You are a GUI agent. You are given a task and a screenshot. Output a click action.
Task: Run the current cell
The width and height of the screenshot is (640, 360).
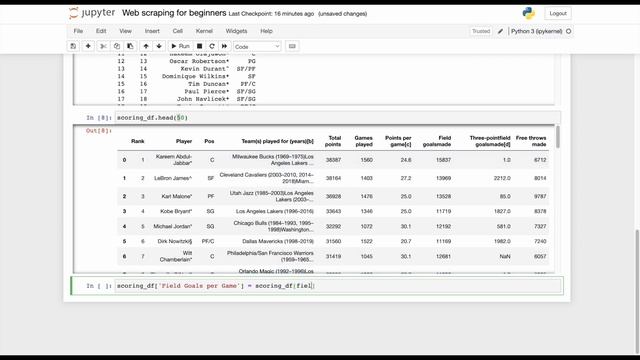tap(180, 47)
